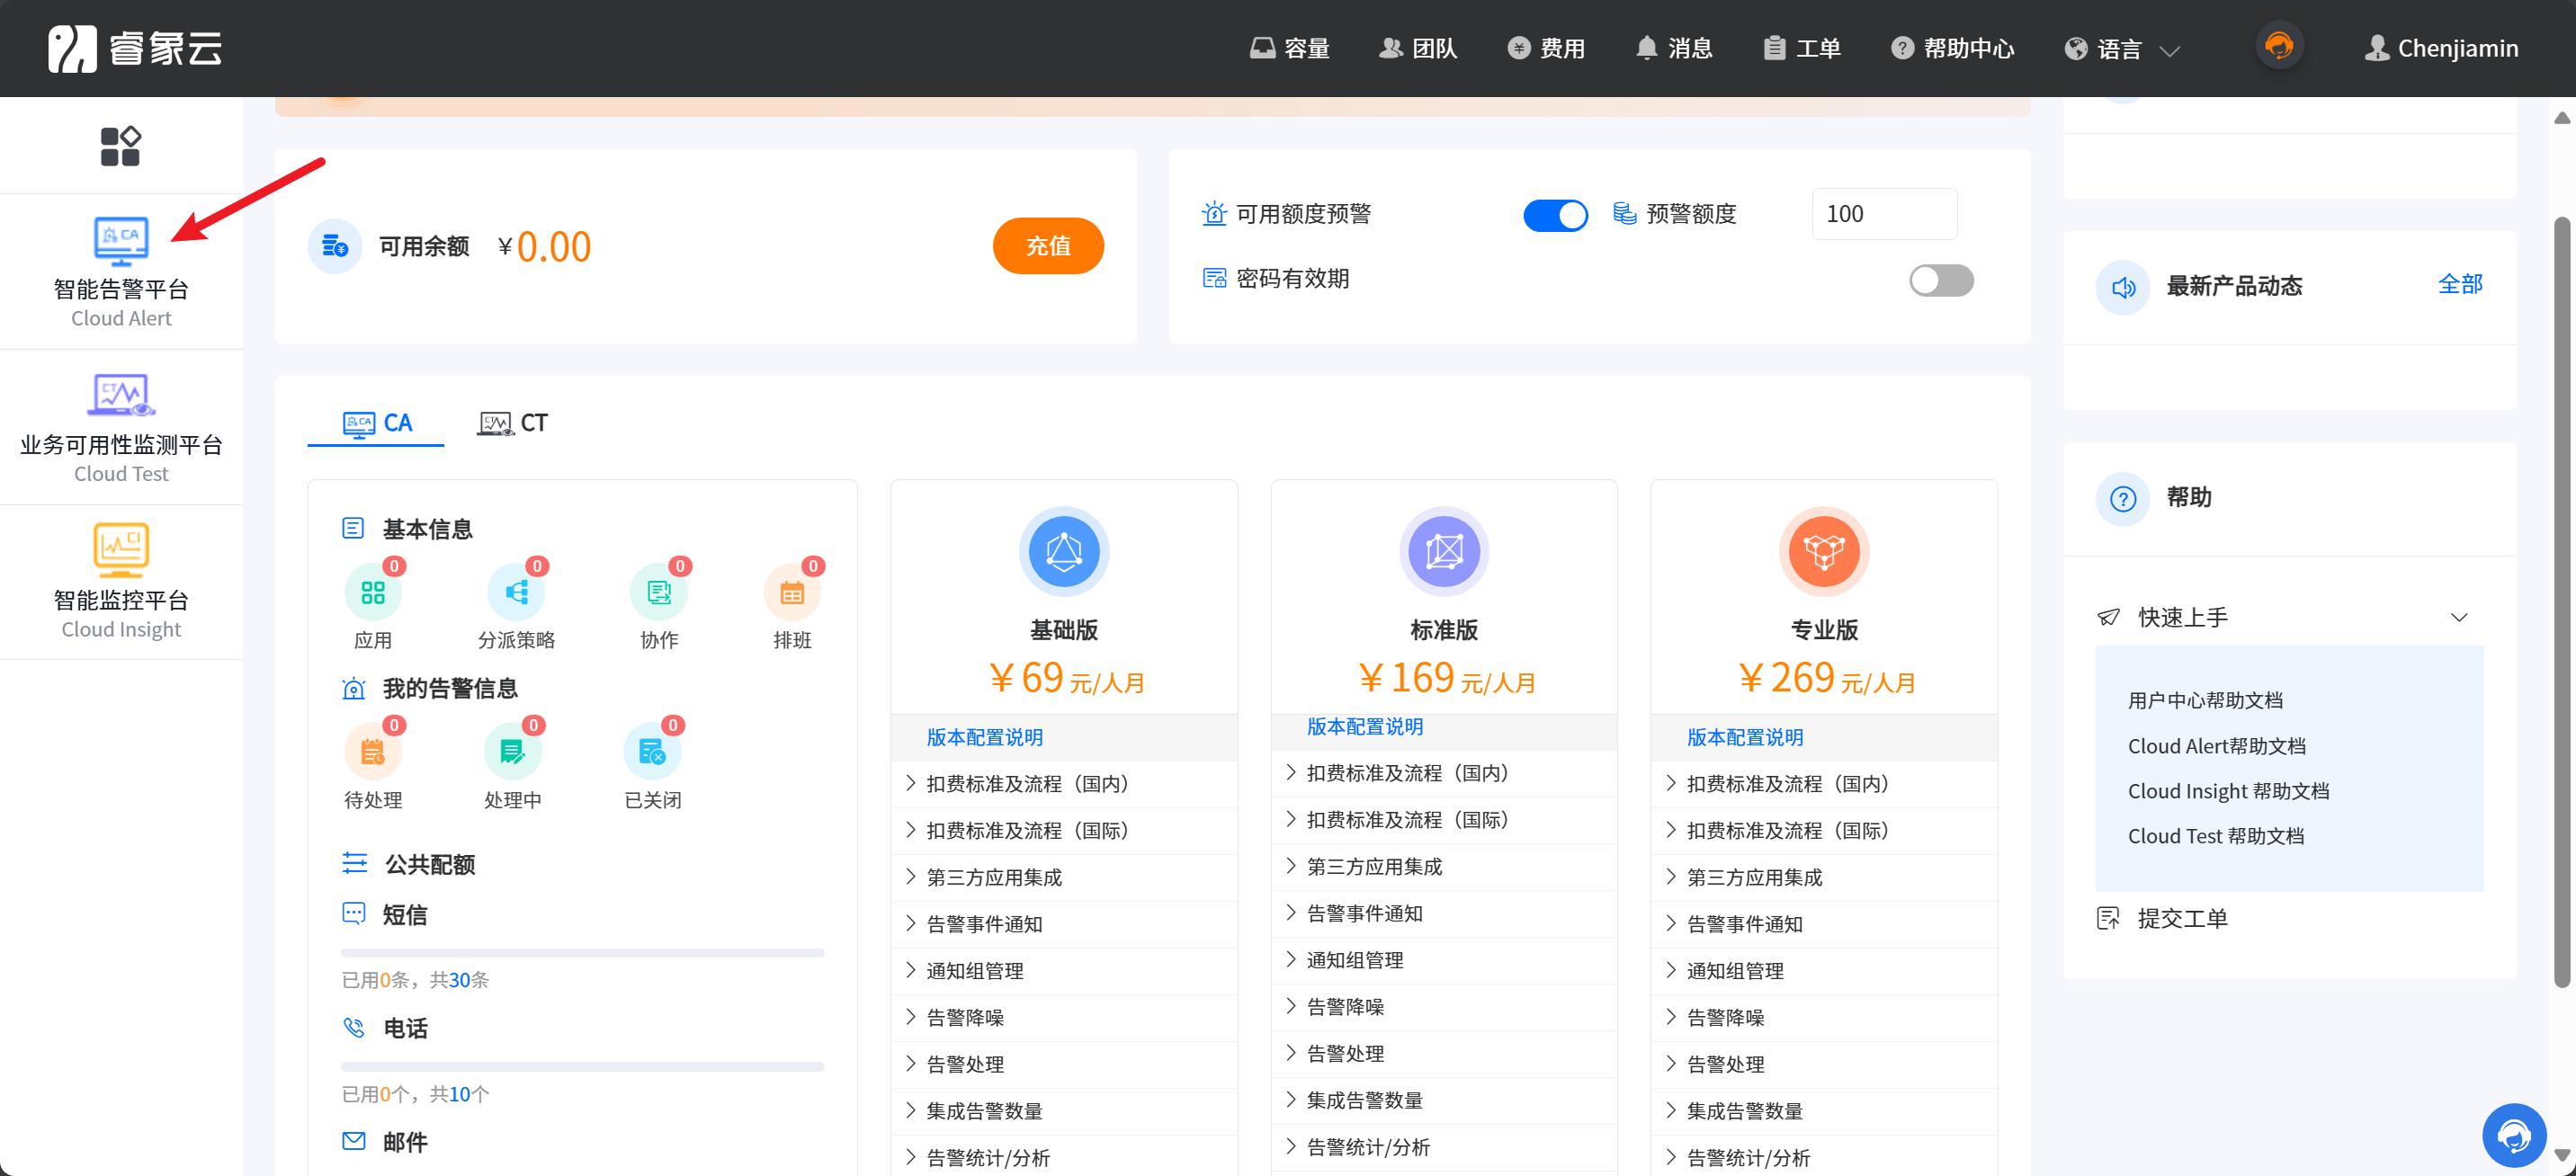
Task: Click the 帮助 question mark icon
Action: (2123, 498)
